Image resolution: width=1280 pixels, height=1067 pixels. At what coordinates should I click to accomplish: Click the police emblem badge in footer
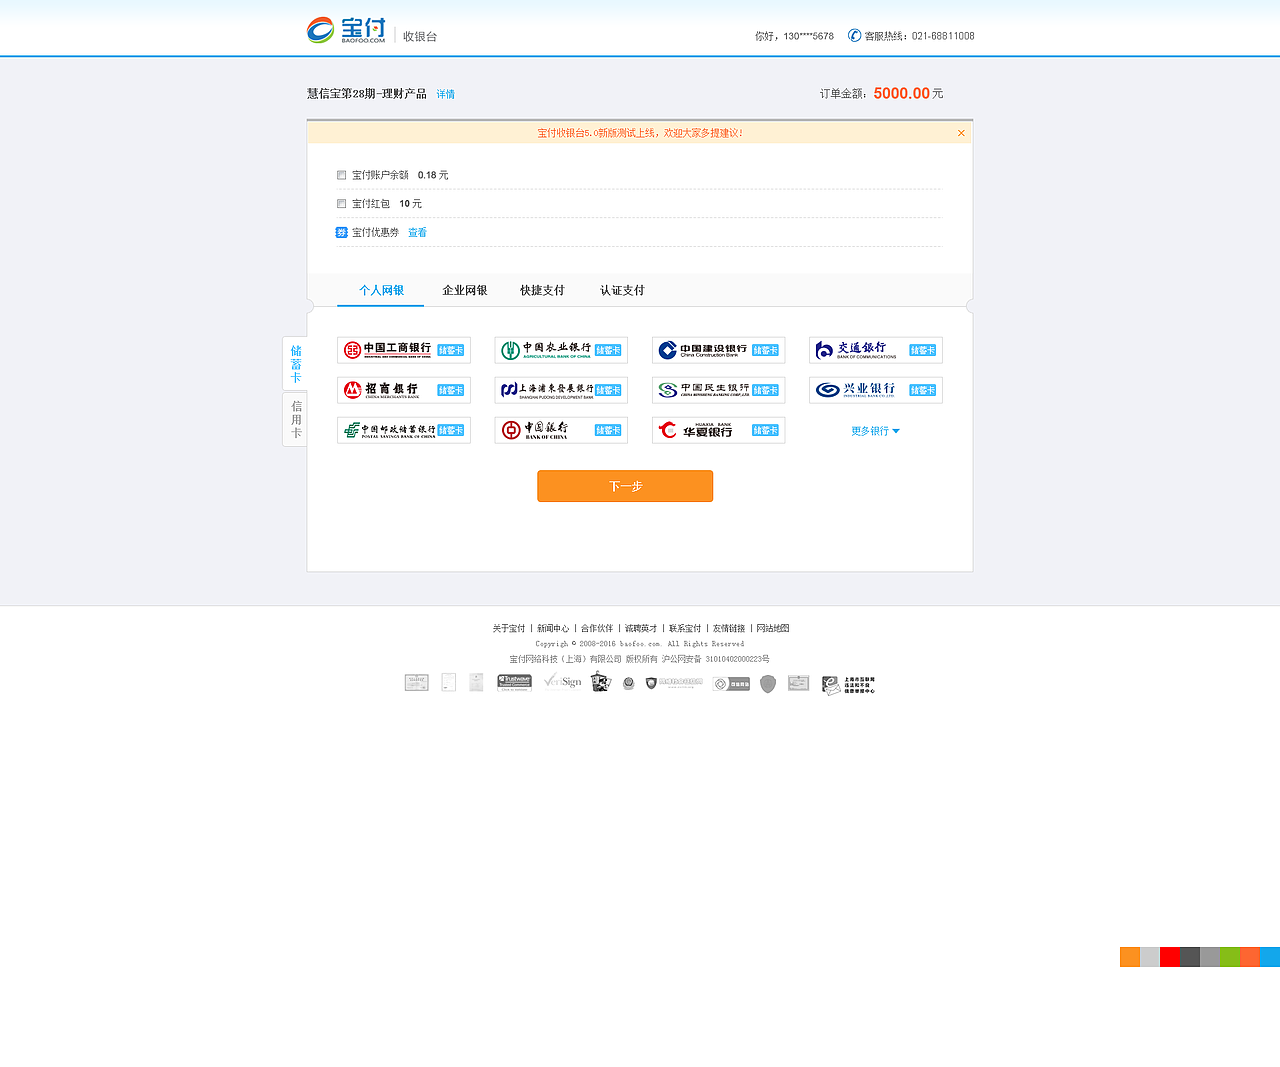[629, 684]
